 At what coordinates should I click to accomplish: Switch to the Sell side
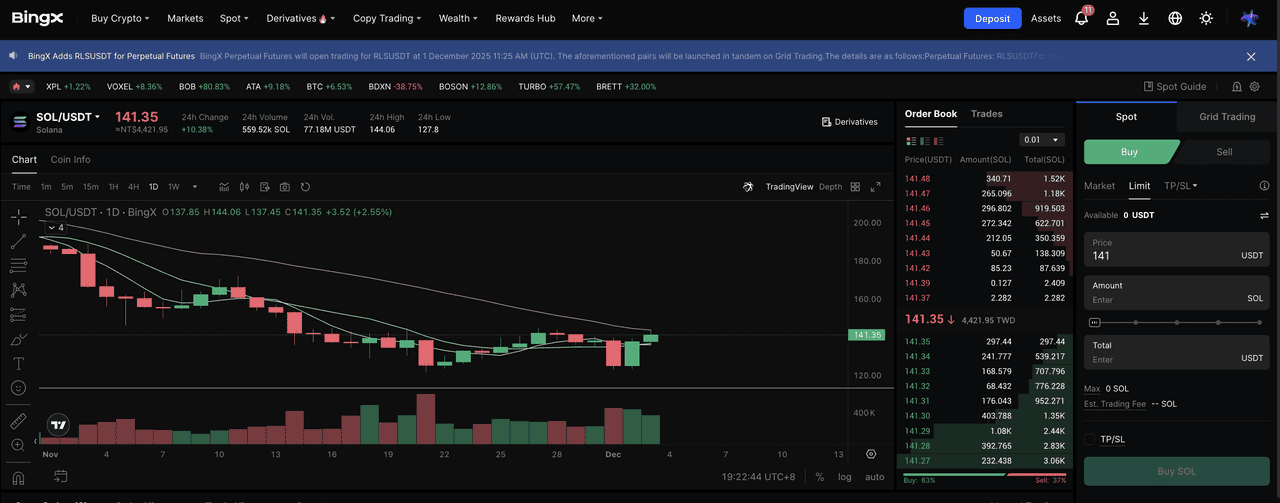pos(1224,152)
